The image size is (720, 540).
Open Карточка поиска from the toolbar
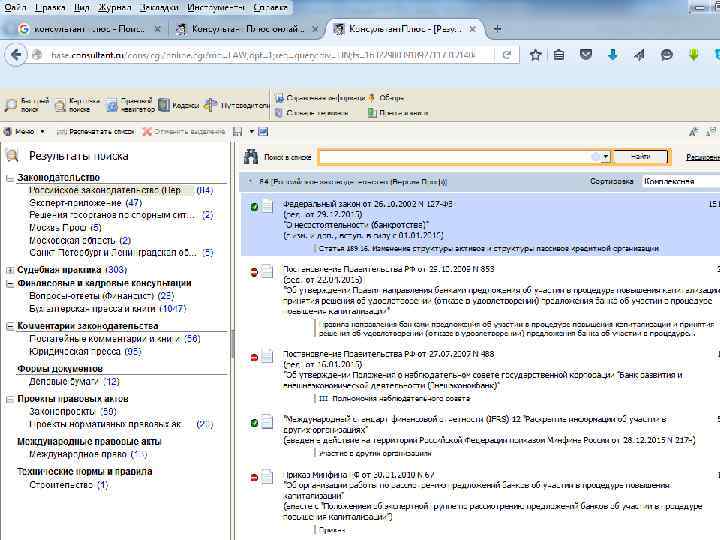click(77, 105)
